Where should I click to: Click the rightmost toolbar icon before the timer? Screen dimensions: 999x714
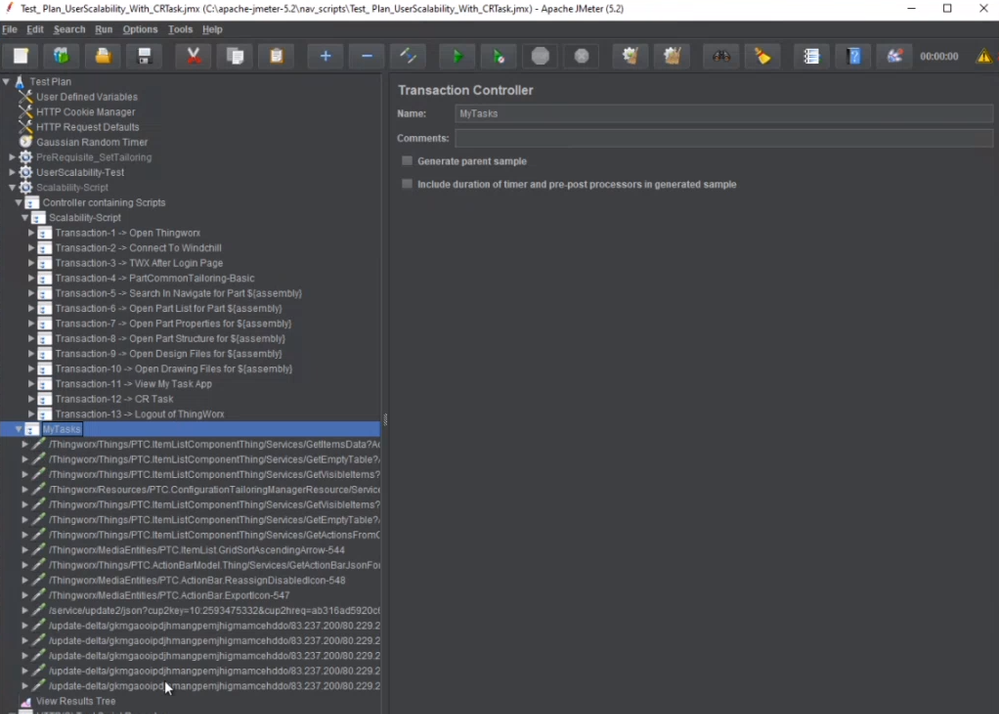[x=895, y=56]
